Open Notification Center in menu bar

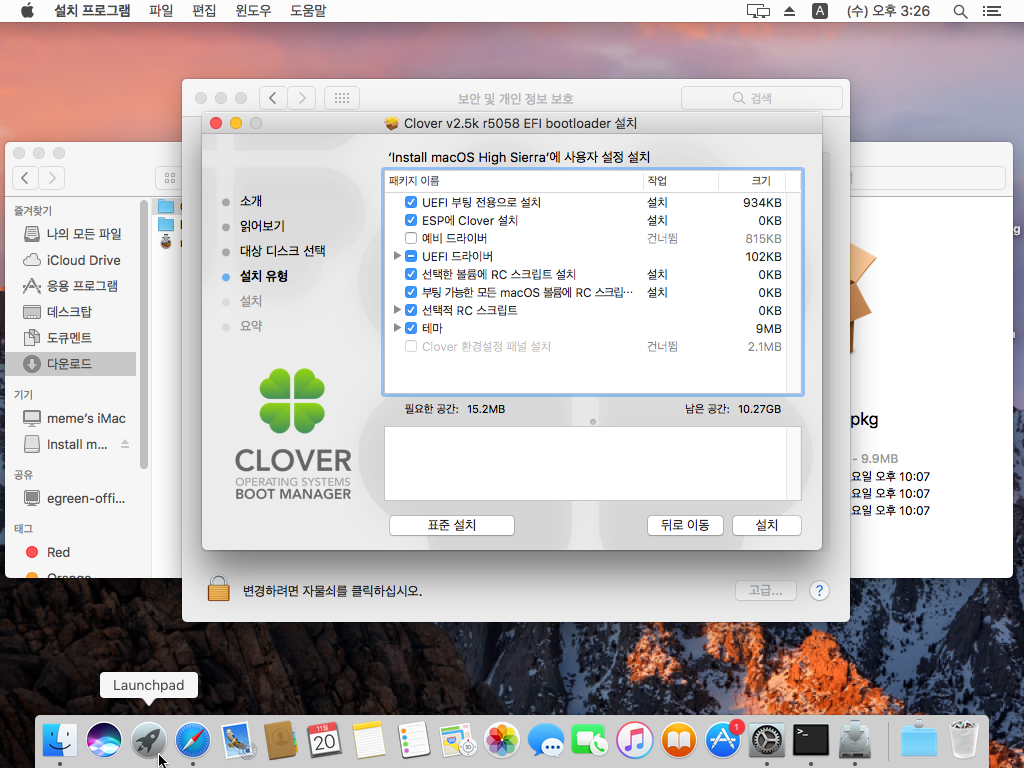click(991, 11)
